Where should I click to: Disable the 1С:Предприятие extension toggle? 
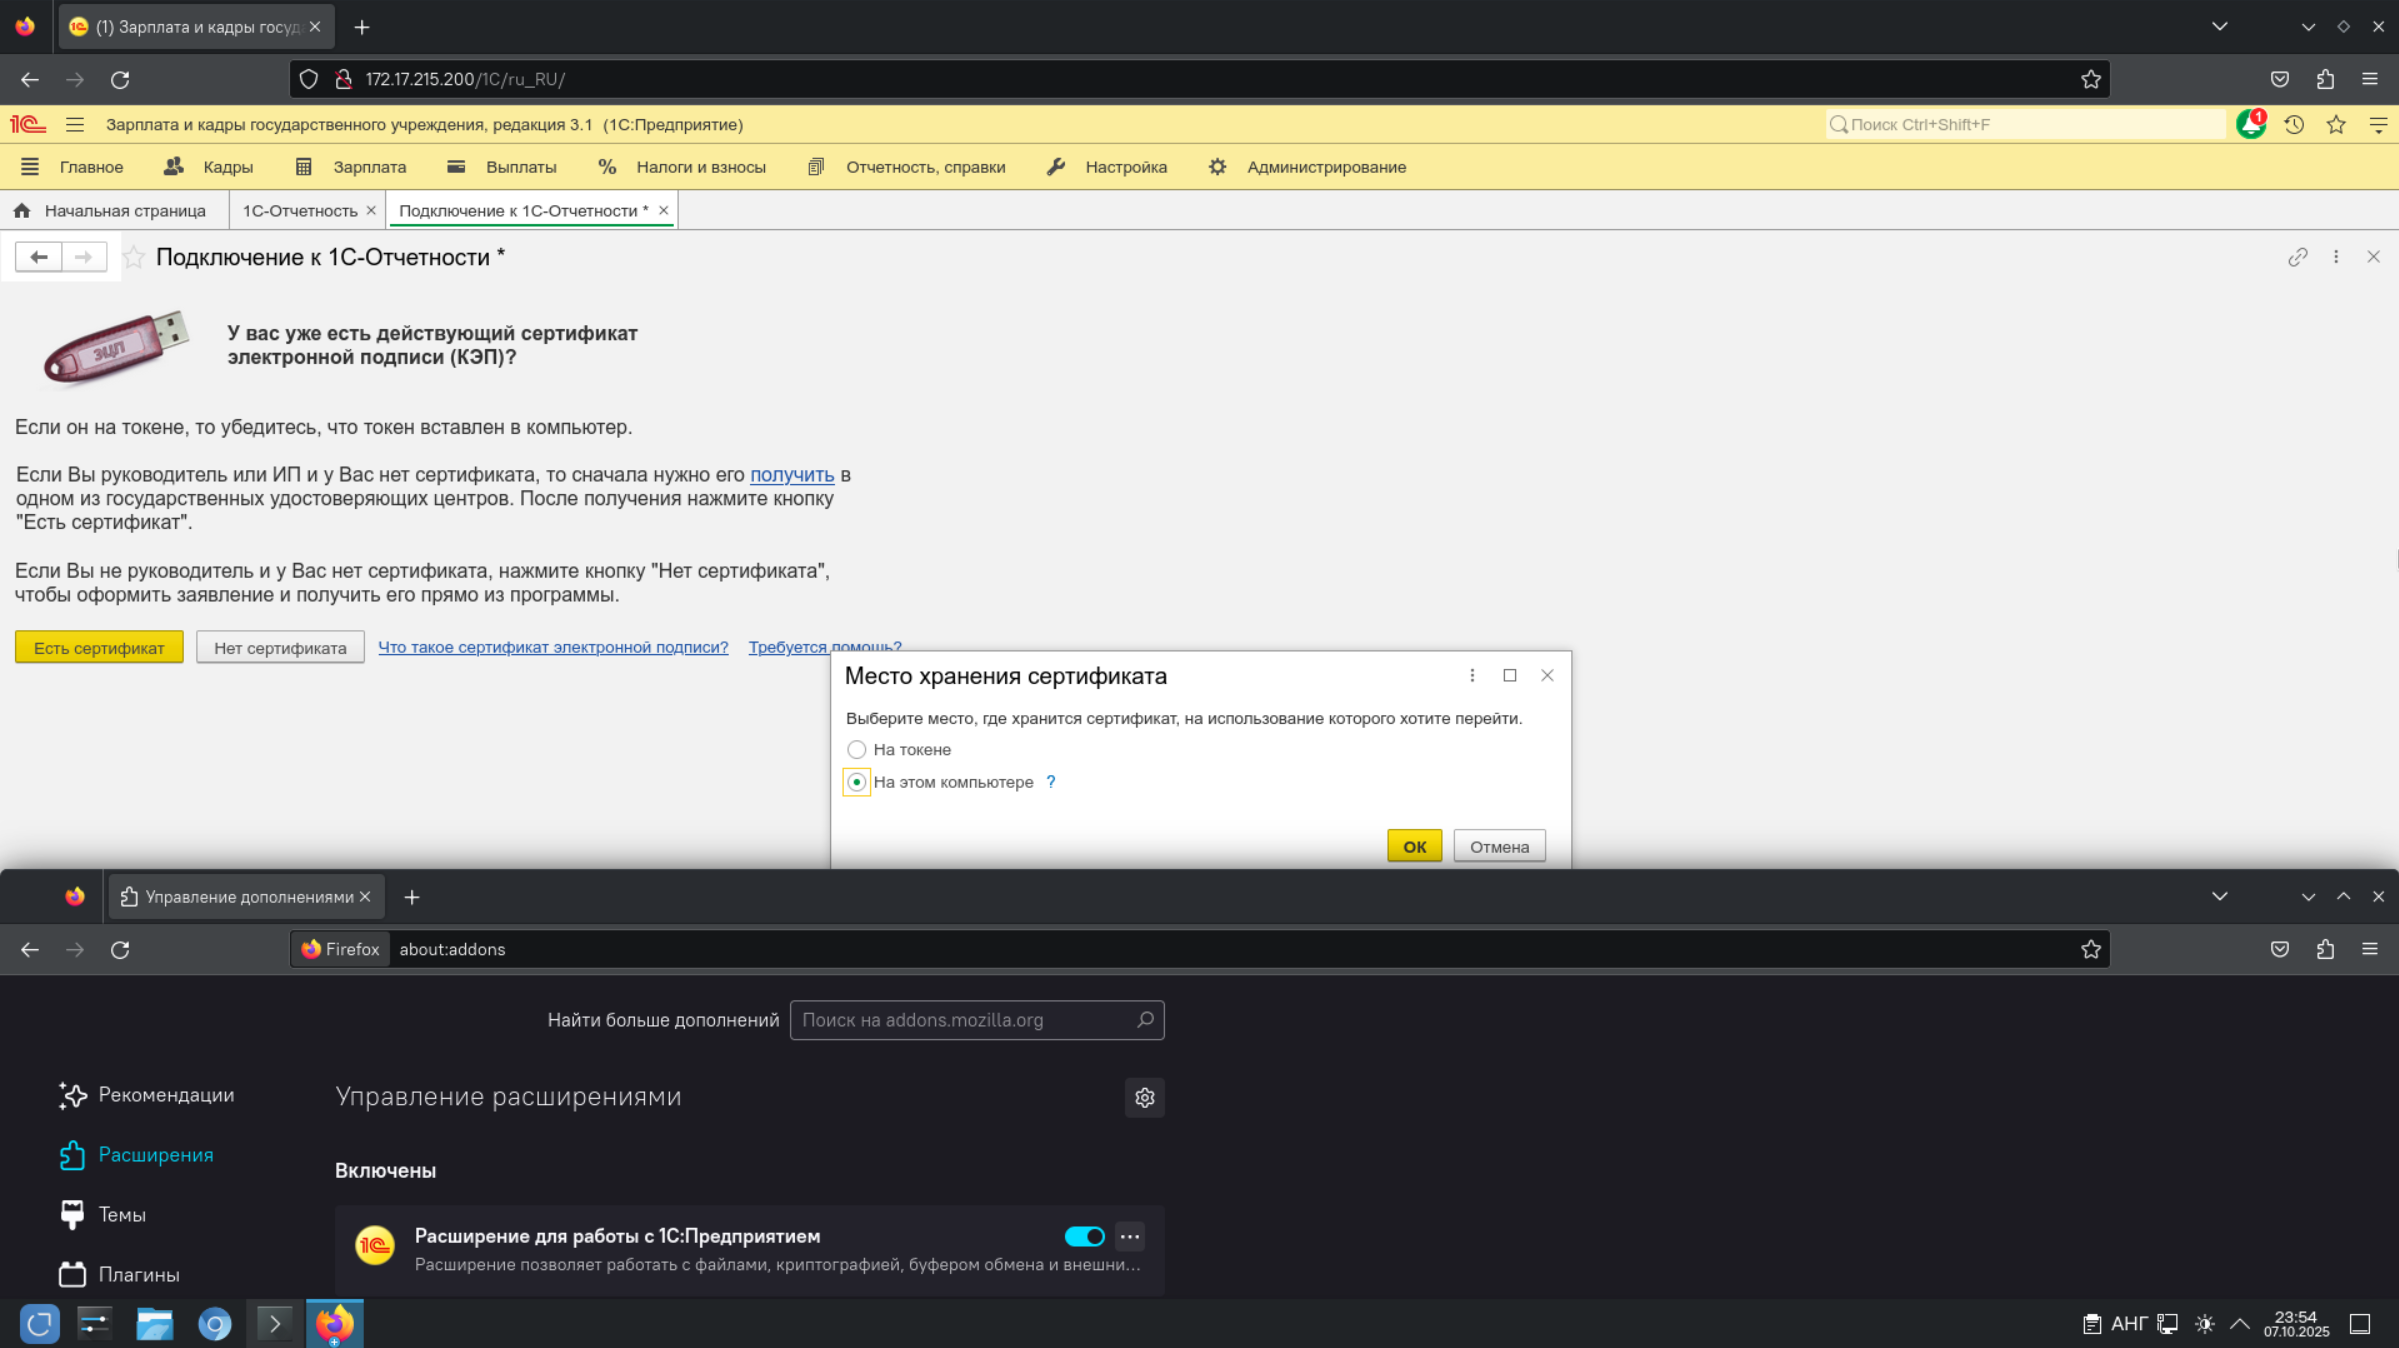[1084, 1236]
